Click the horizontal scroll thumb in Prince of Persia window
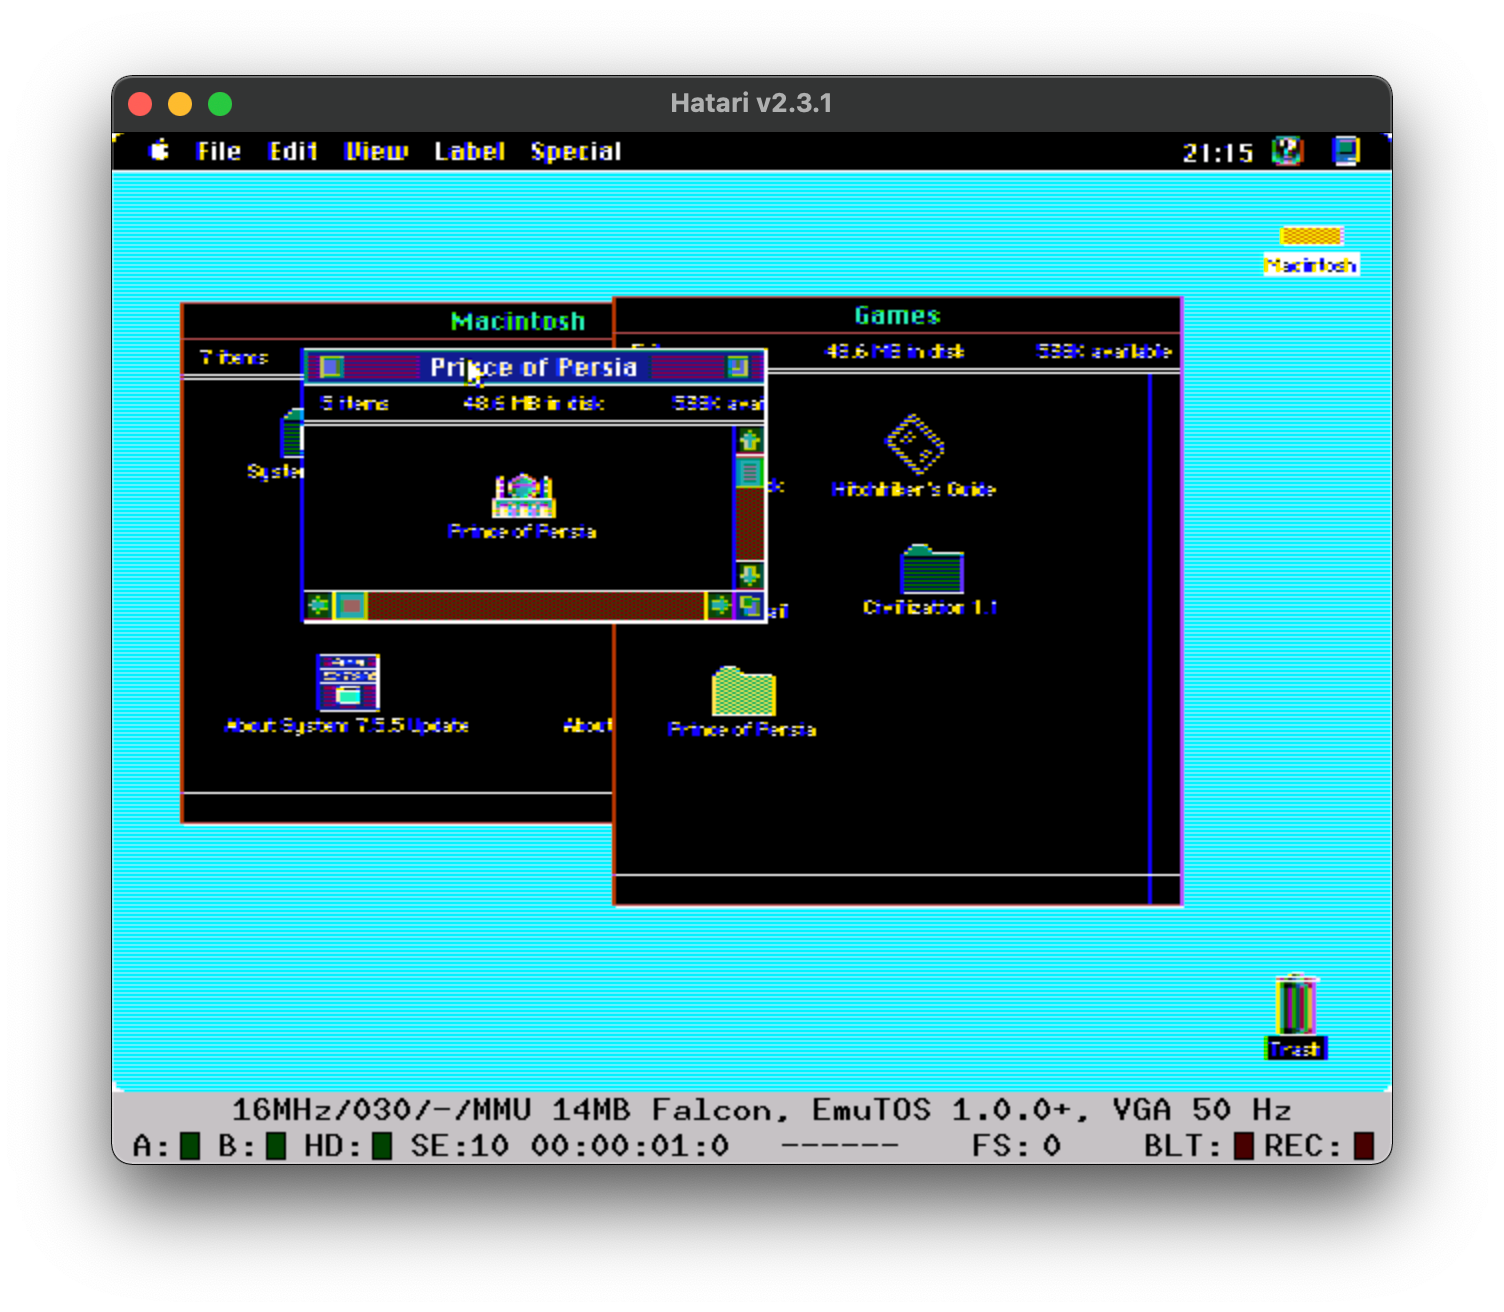Screen dimensions: 1504x1312 [350, 605]
